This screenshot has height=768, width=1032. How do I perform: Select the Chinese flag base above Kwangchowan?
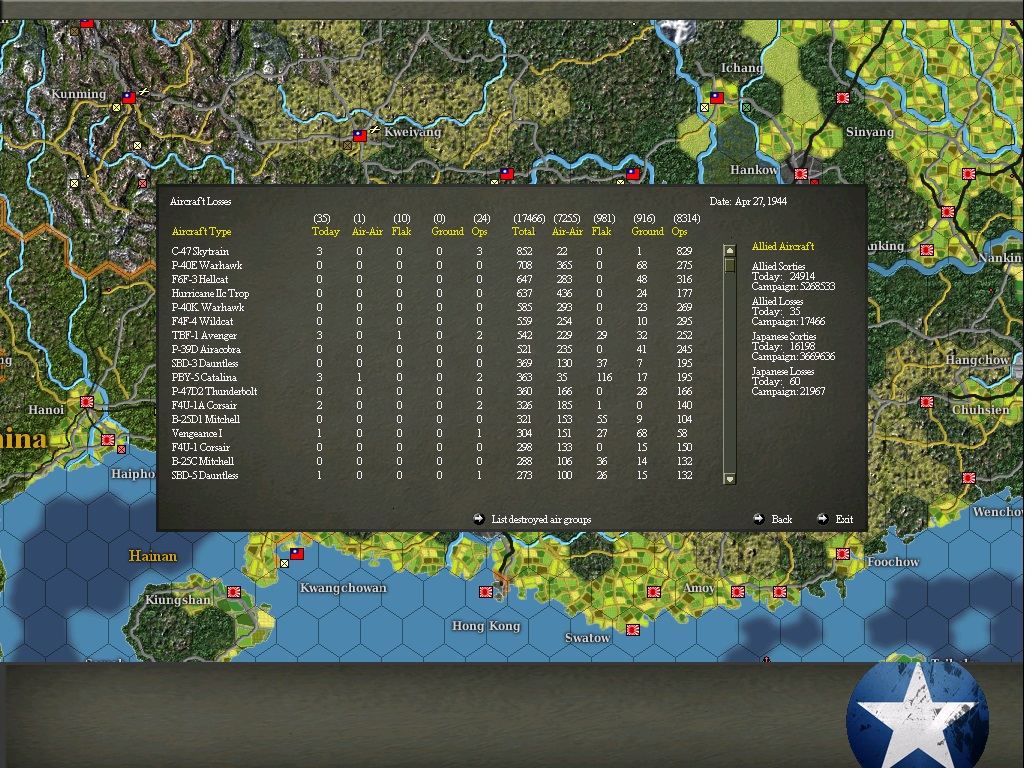click(297, 553)
